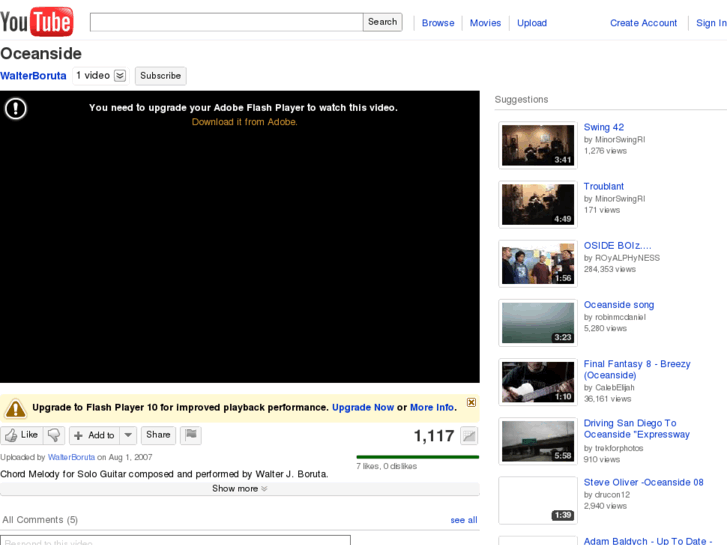The height and width of the screenshot is (545, 727).
Task: Flag this video as inappropriate
Action: 191,435
